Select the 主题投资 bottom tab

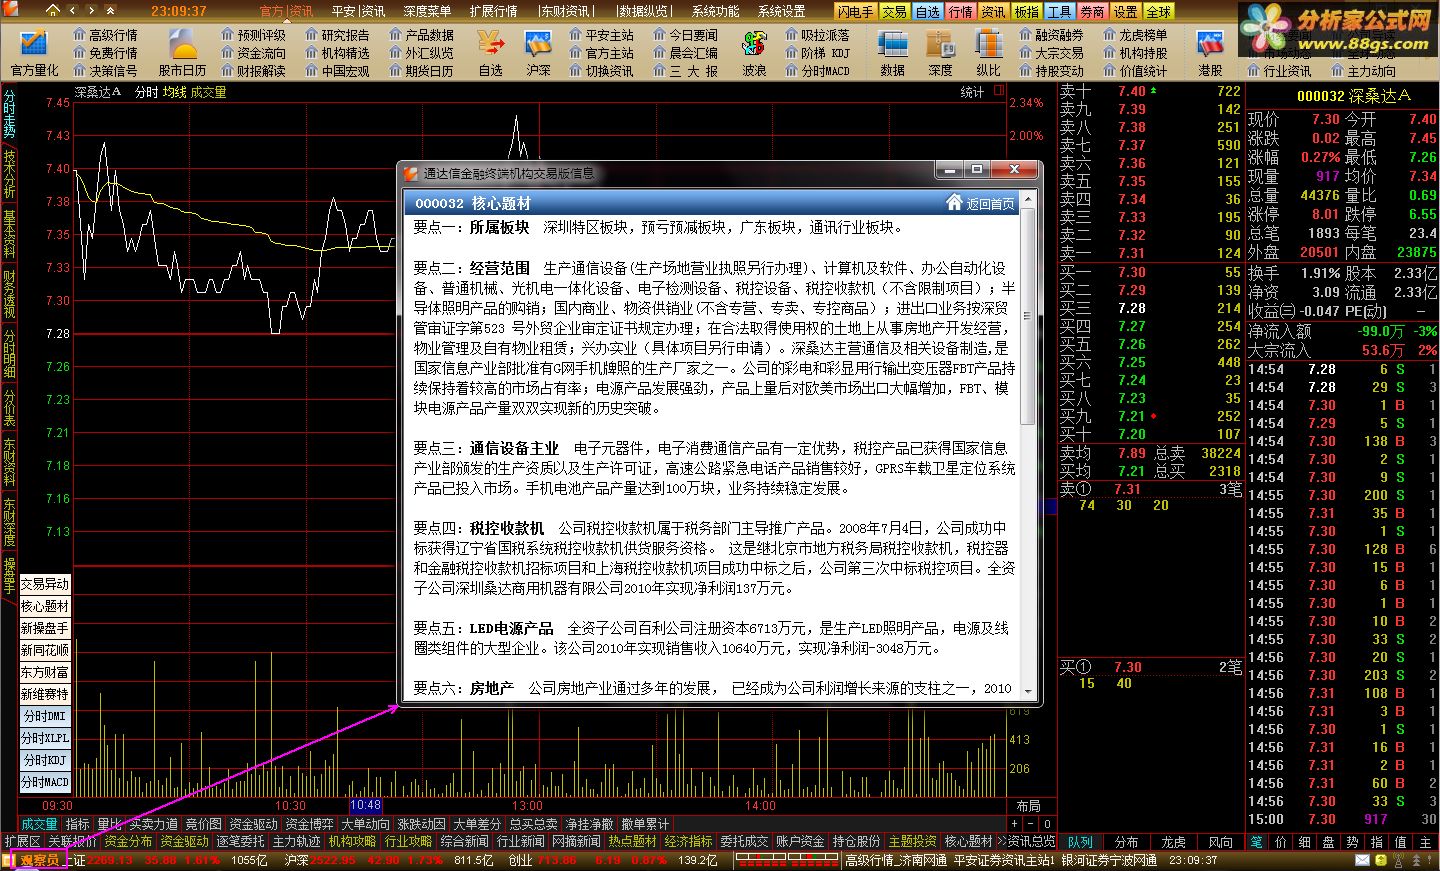912,842
